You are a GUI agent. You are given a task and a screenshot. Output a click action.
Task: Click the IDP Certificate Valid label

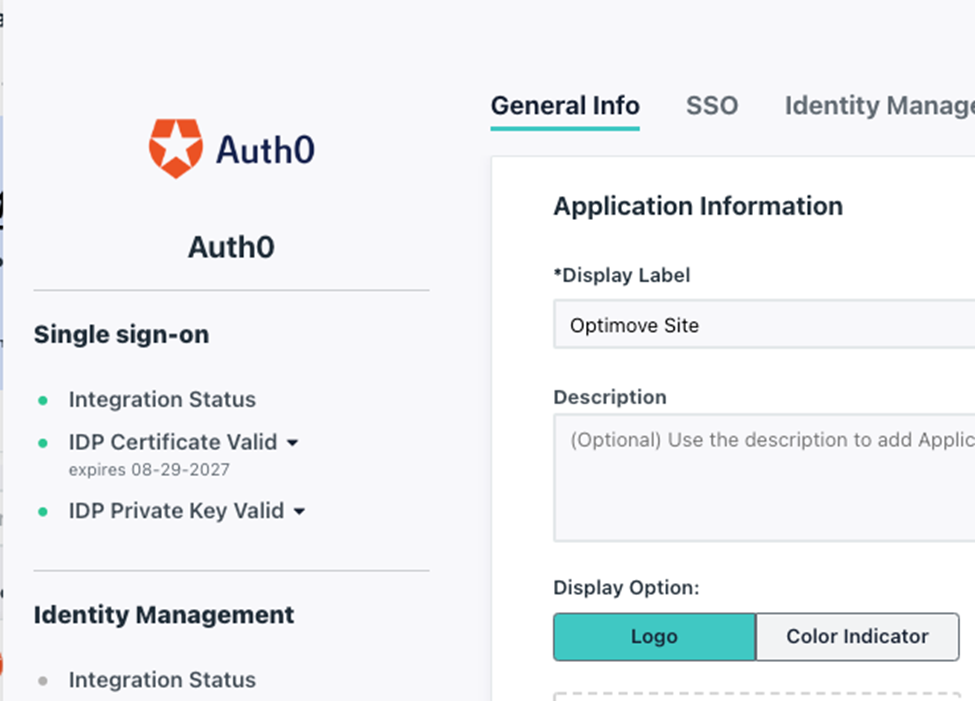pos(173,442)
